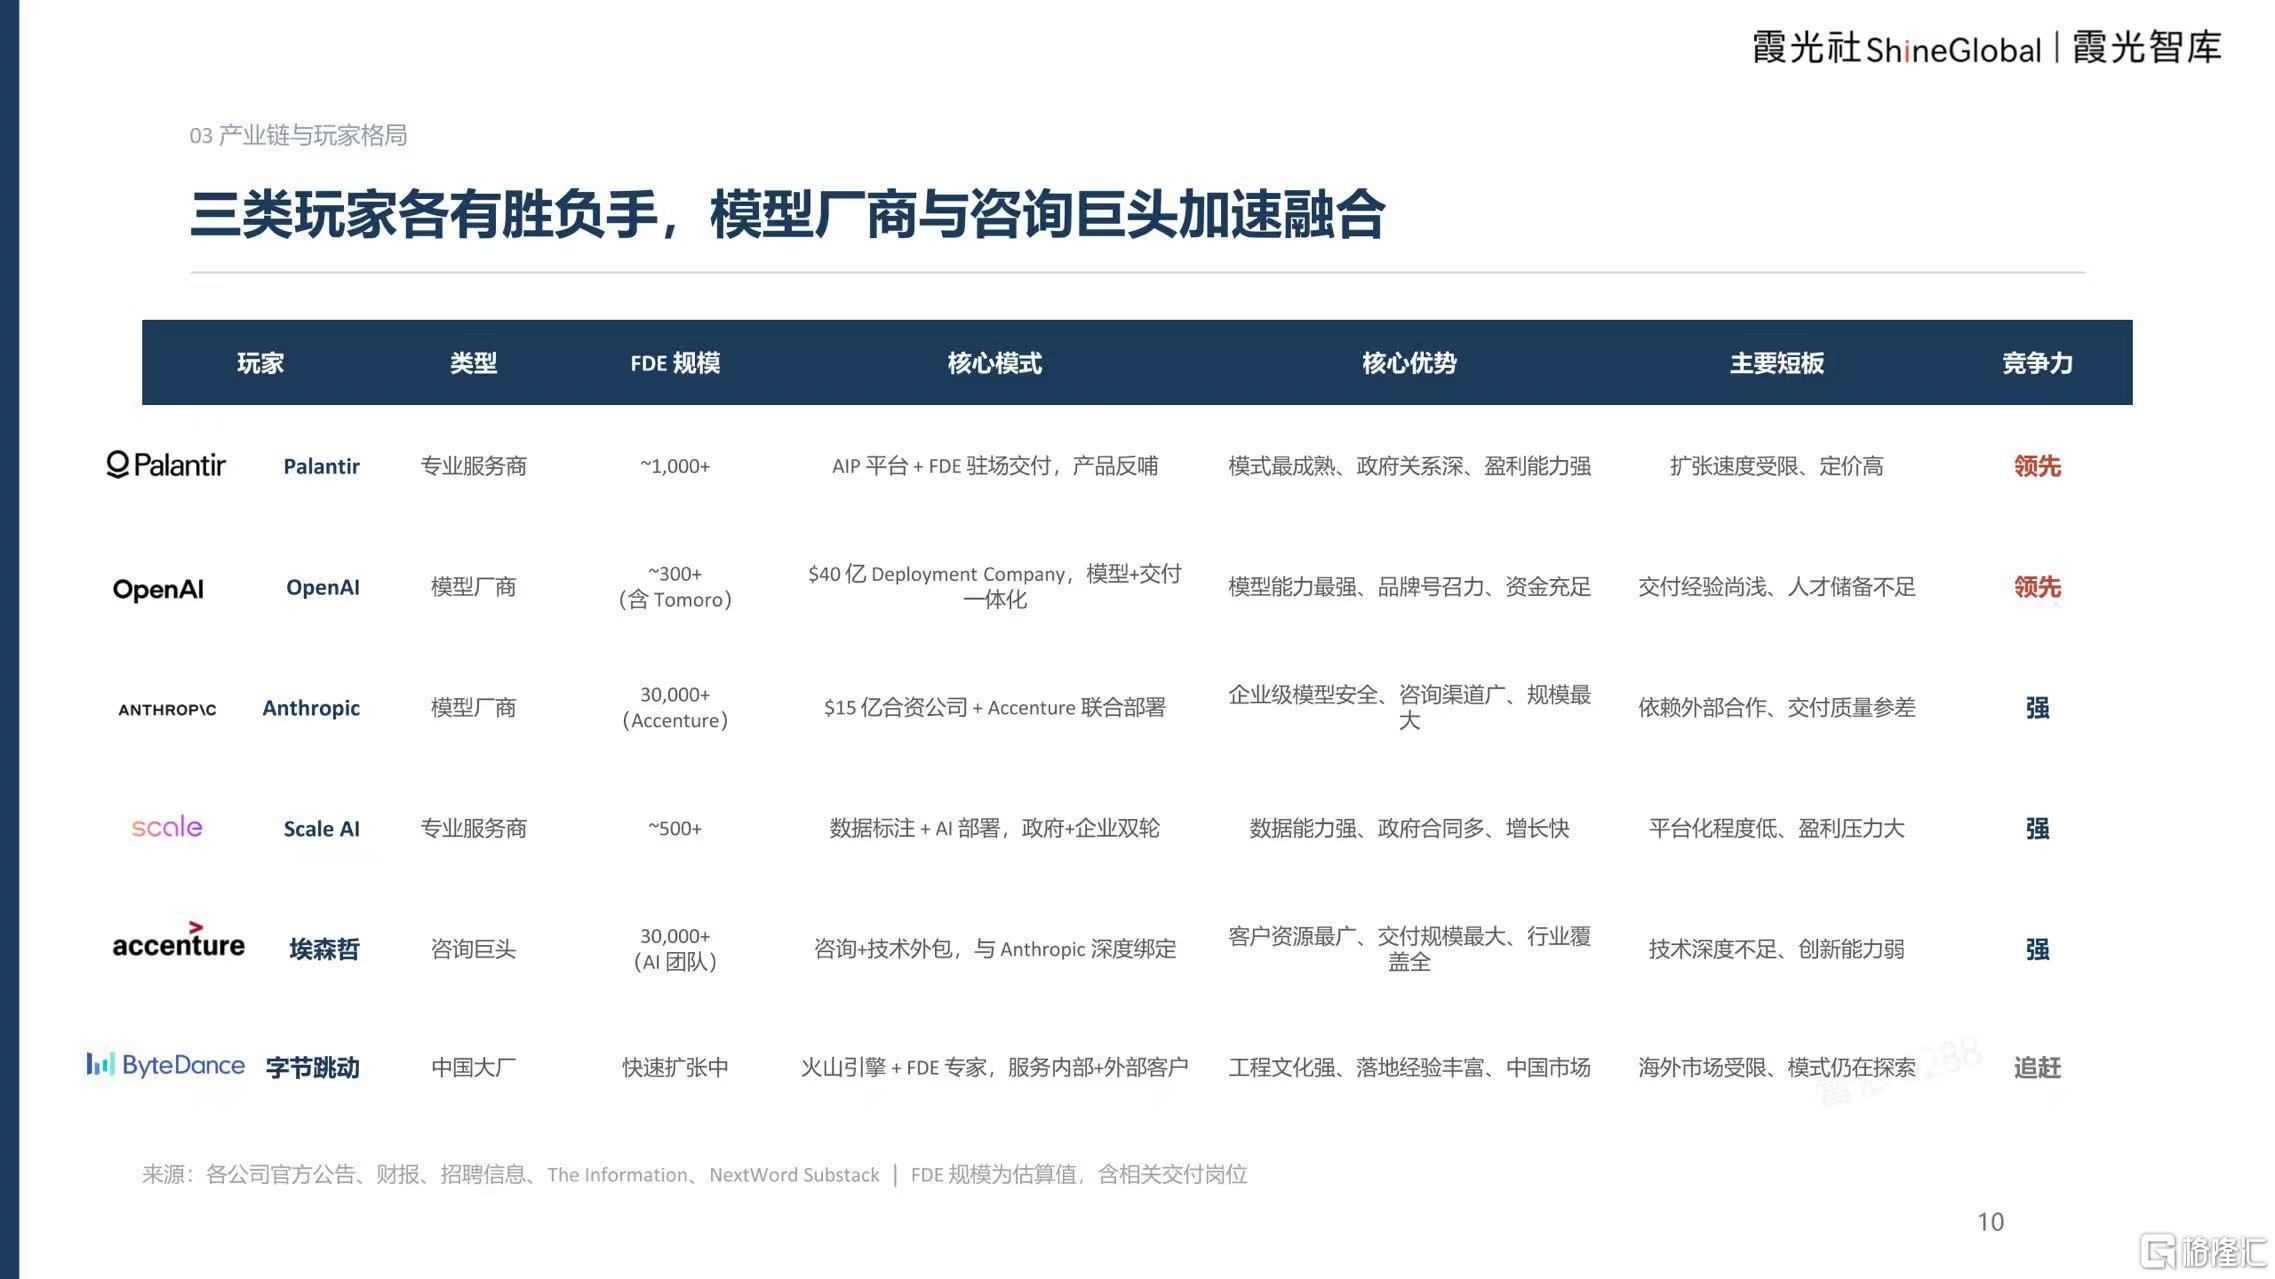Click the slide title 三类玩家各有胜负手

787,215
